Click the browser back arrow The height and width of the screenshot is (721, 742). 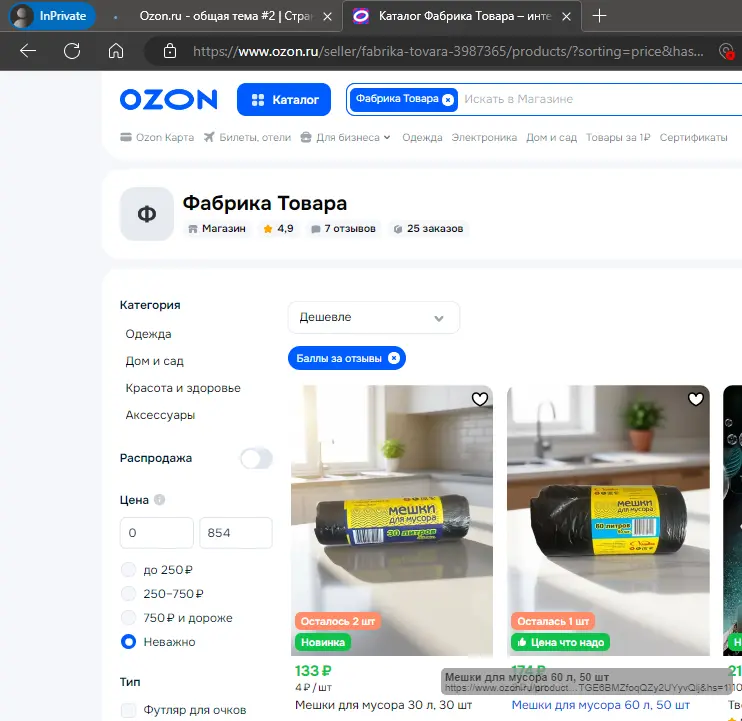pyautogui.click(x=28, y=51)
